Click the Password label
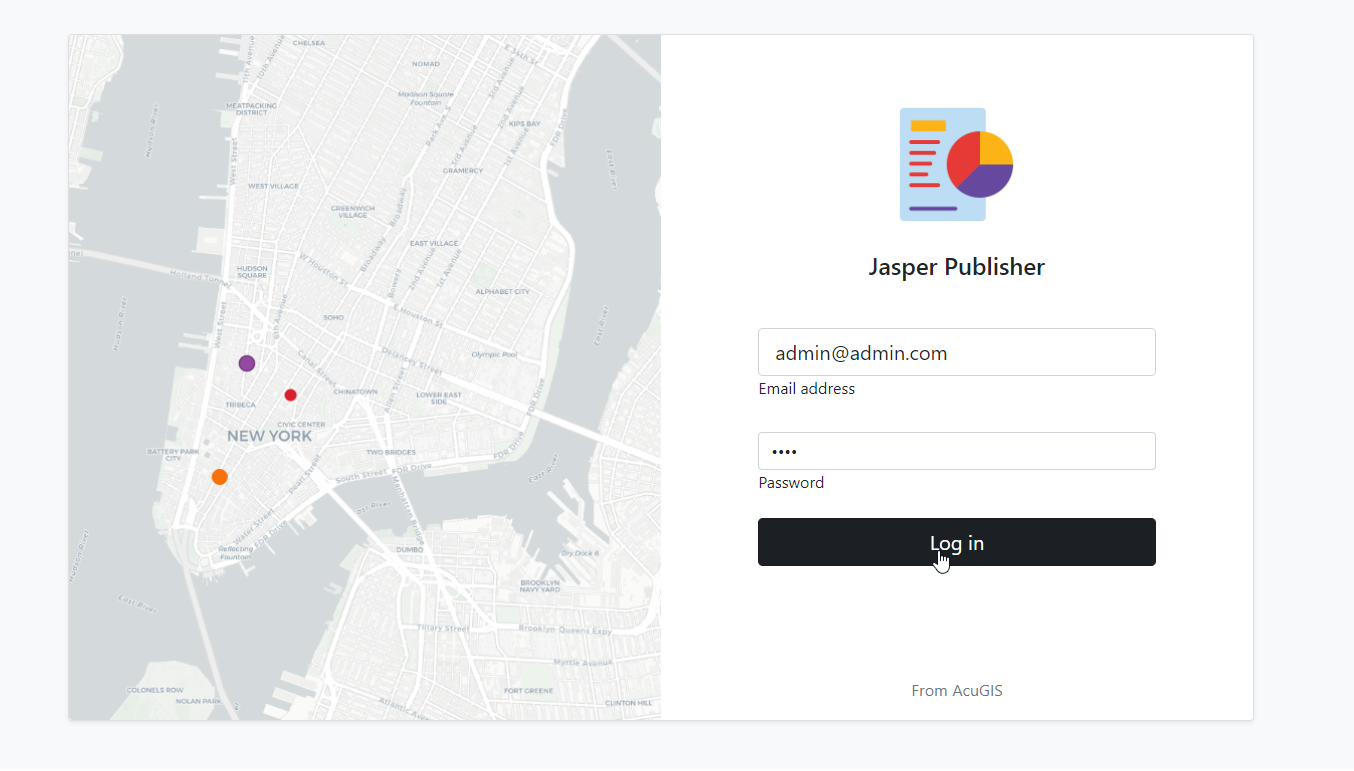 (791, 483)
